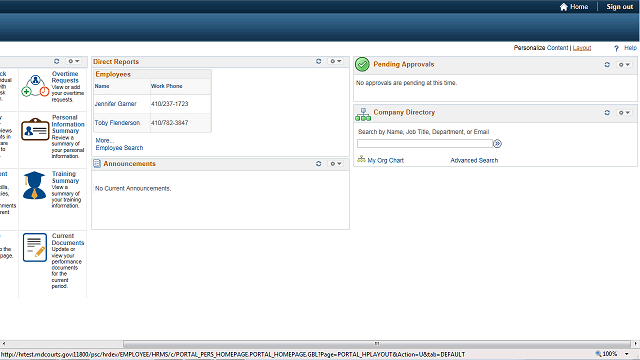Click the zoom magnifier icon in status bar
640x360 pixels.
[x=598, y=353]
